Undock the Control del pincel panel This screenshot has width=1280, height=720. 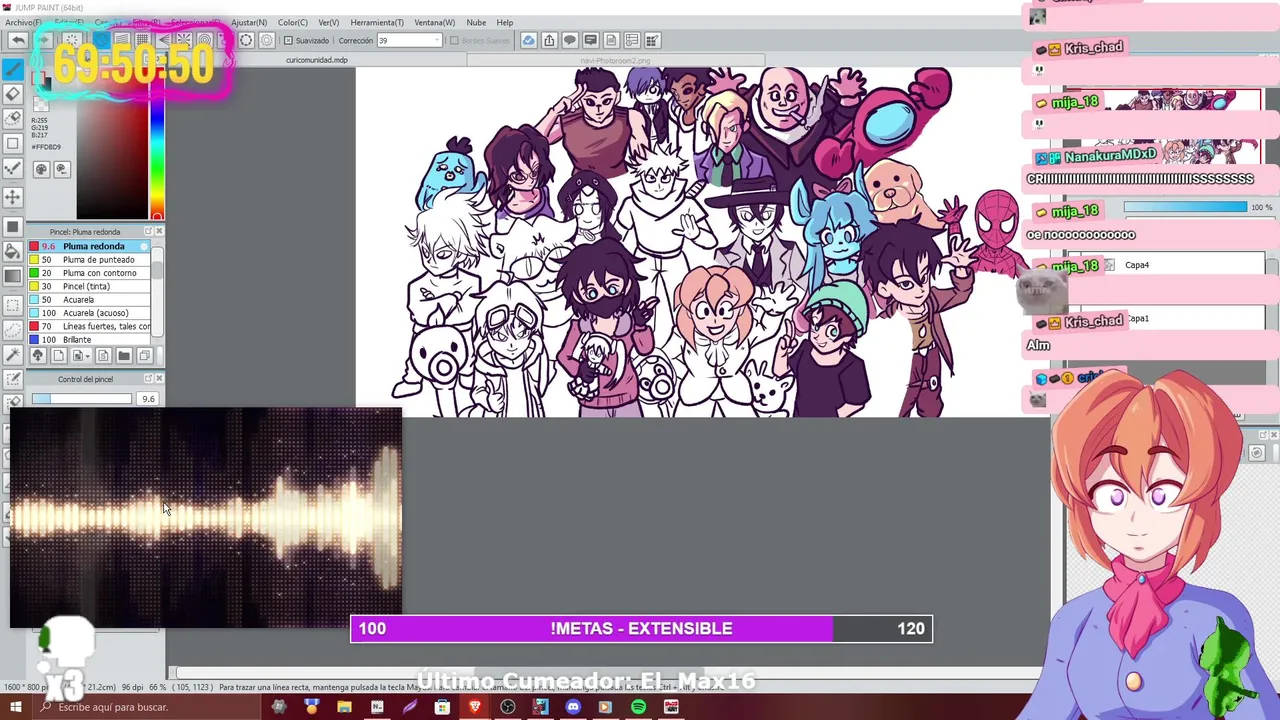[x=148, y=378]
